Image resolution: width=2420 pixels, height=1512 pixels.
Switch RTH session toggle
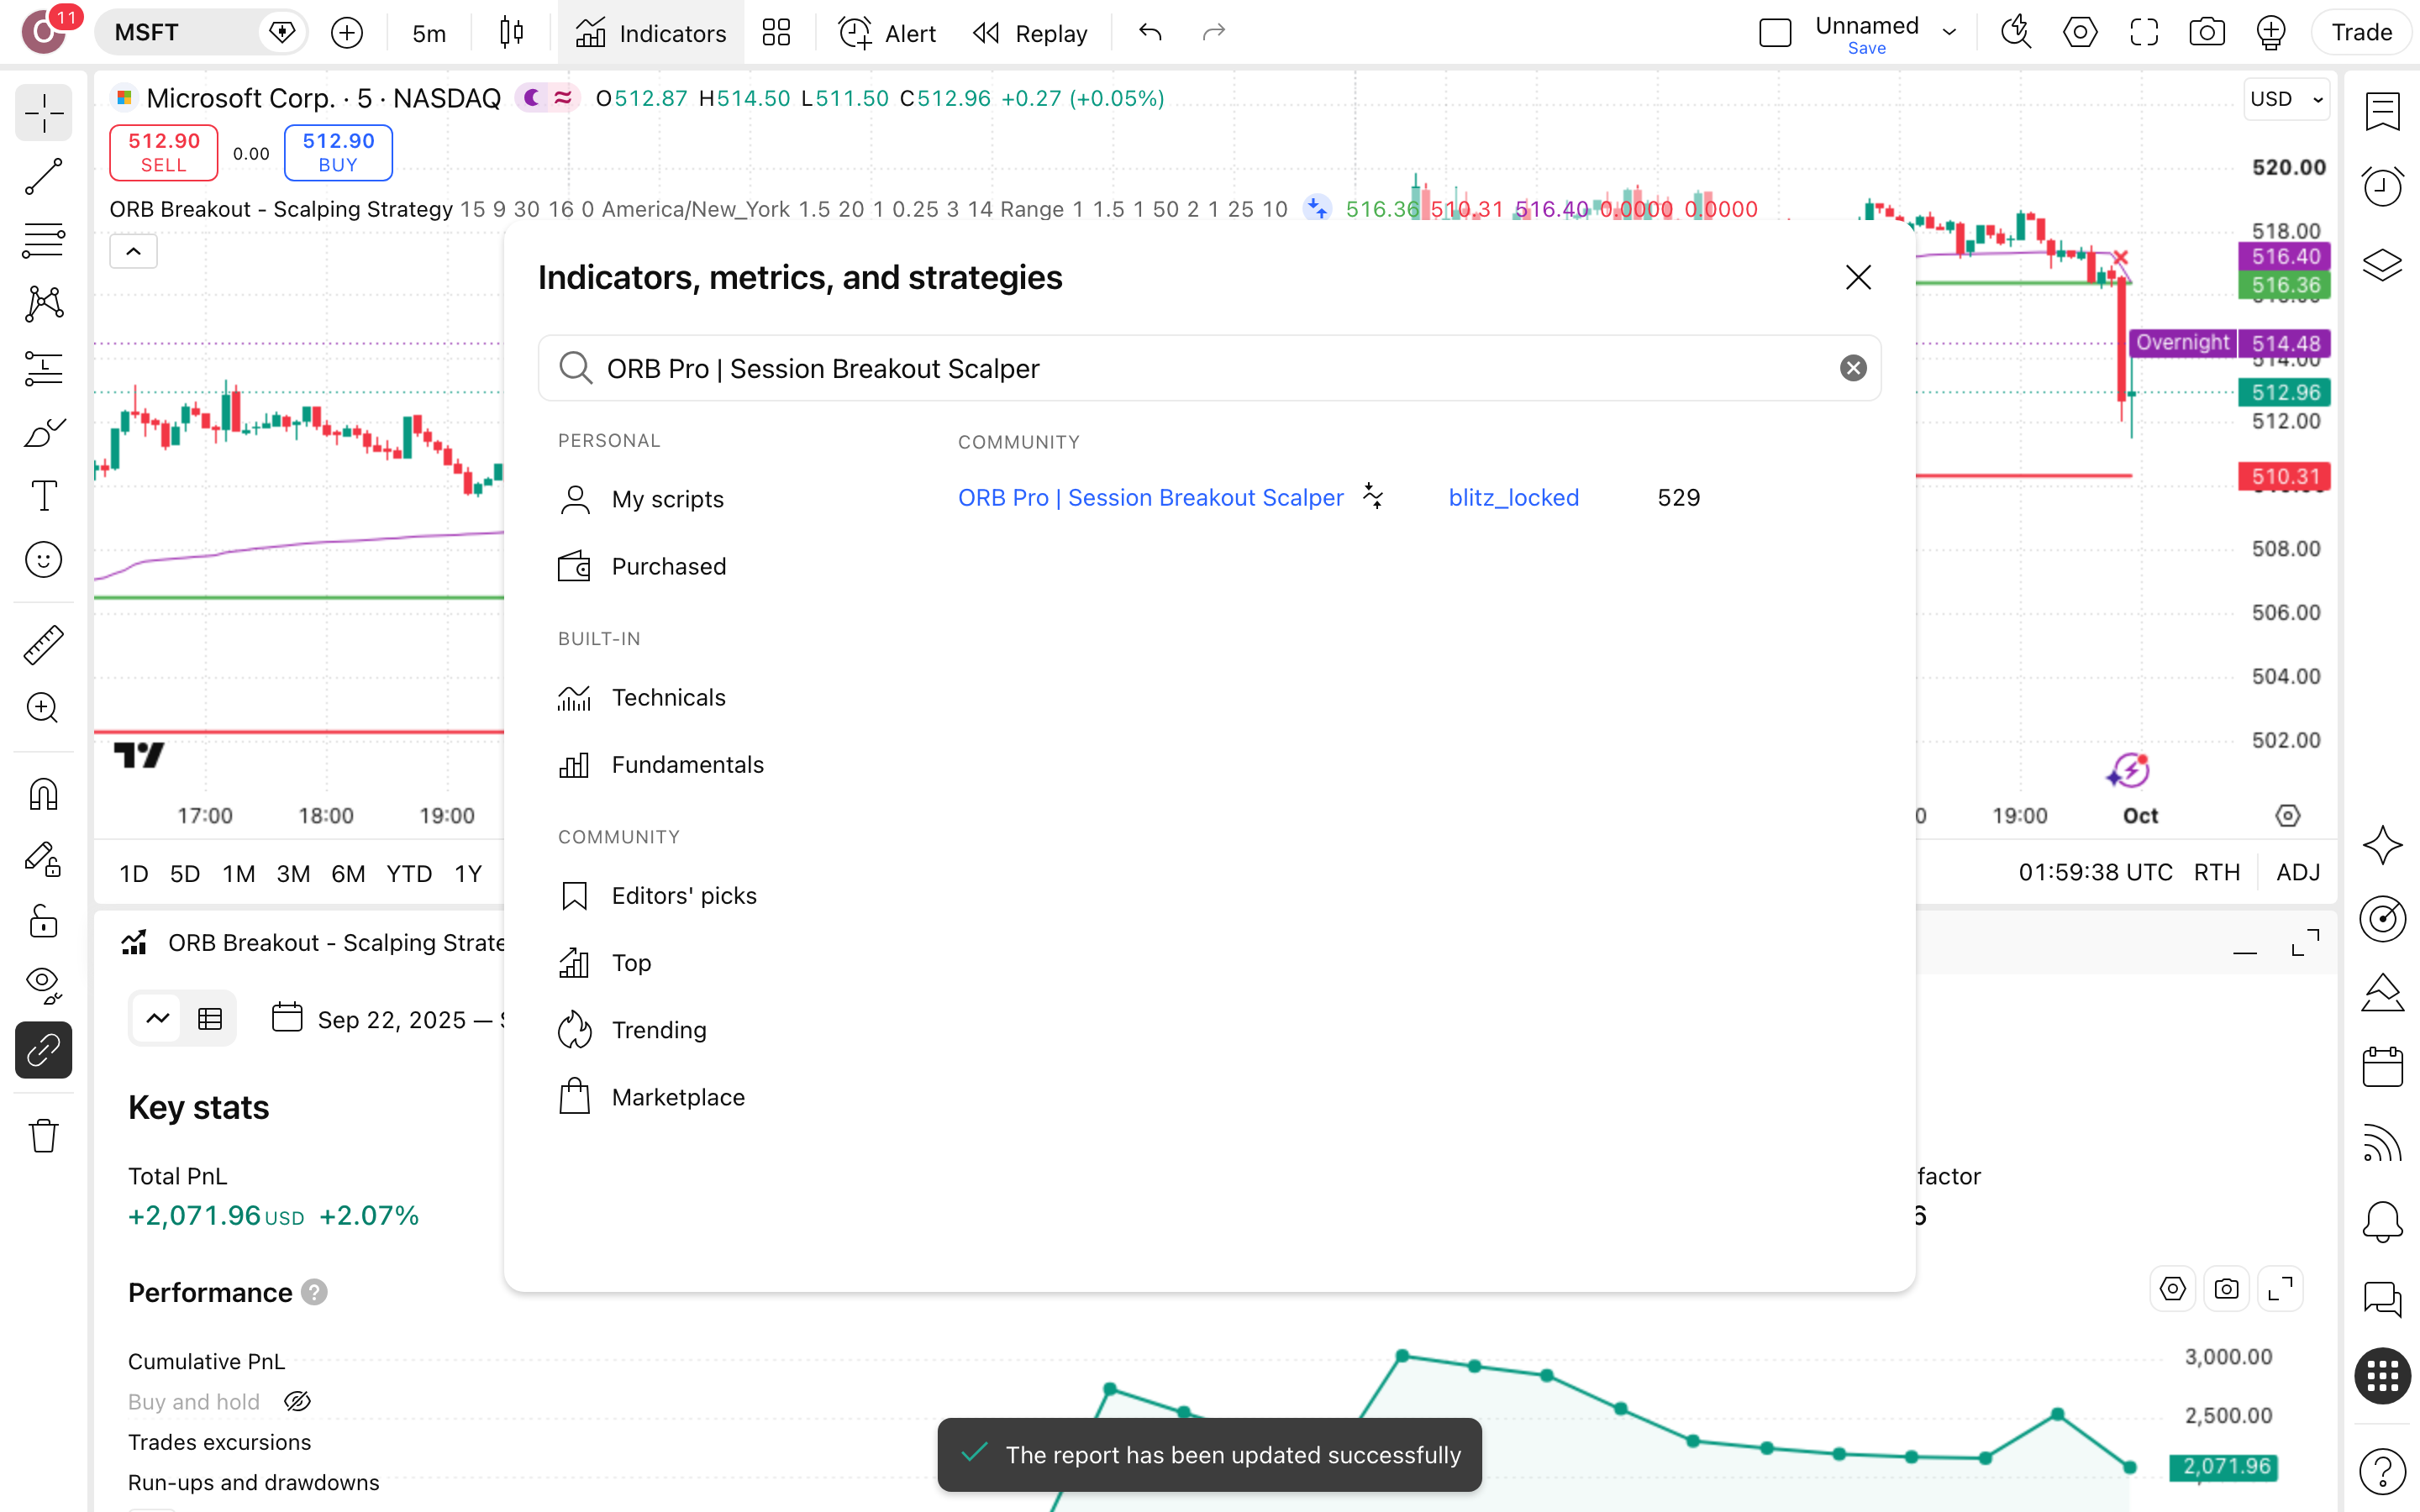click(x=2216, y=872)
